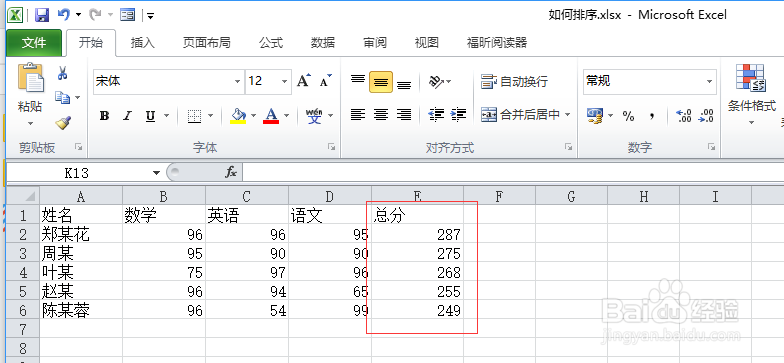Switch to the 审阅 tab
The width and height of the screenshot is (784, 363).
pyautogui.click(x=375, y=43)
